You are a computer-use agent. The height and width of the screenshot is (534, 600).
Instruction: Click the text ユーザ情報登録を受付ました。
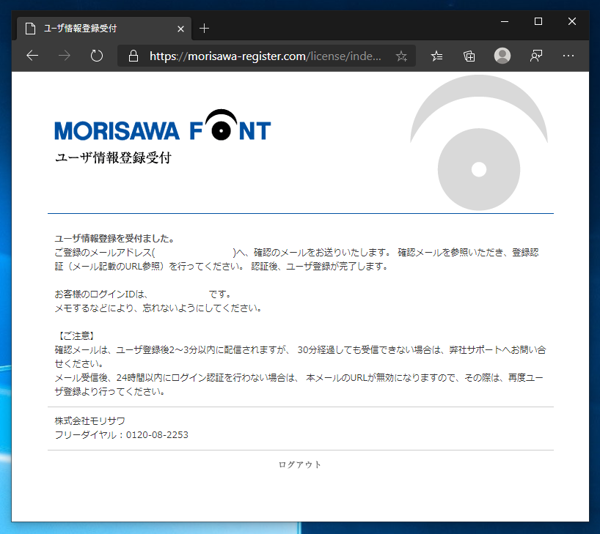coord(115,239)
